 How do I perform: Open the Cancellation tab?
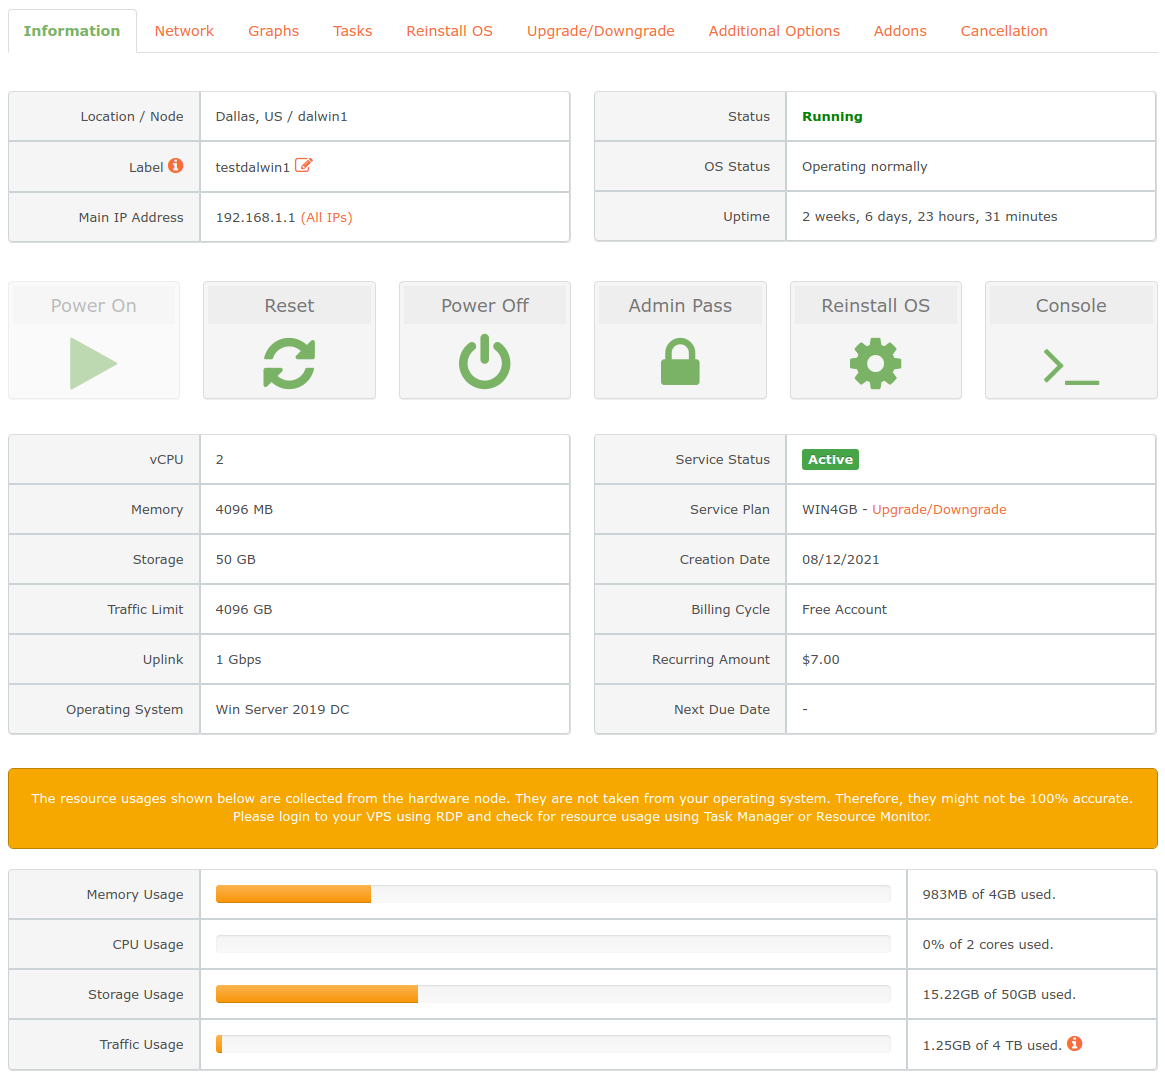(x=1004, y=31)
